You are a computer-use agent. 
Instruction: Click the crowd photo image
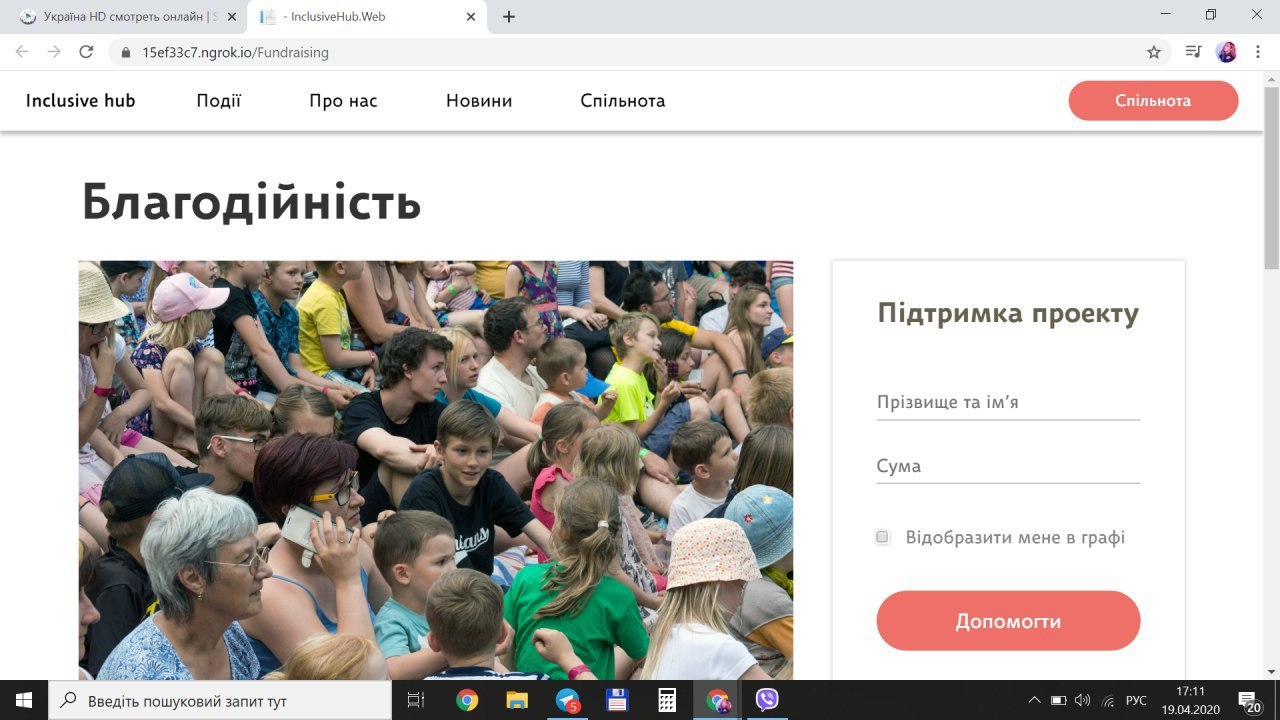(x=436, y=470)
